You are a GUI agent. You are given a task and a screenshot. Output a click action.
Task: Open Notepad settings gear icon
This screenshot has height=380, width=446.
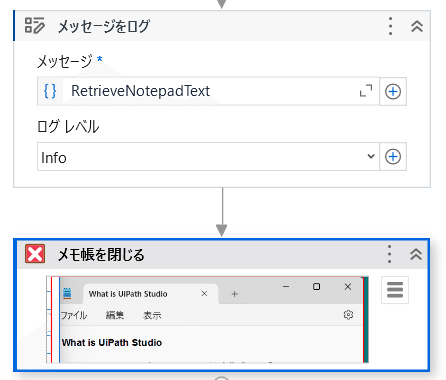(348, 315)
